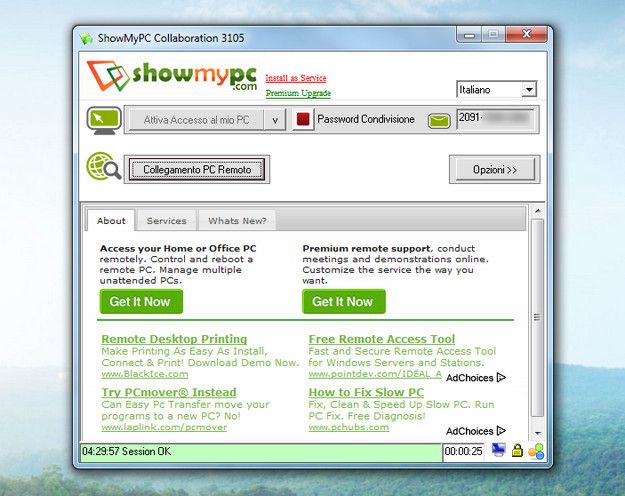Click the vertical scrollbar thumb

click(538, 318)
